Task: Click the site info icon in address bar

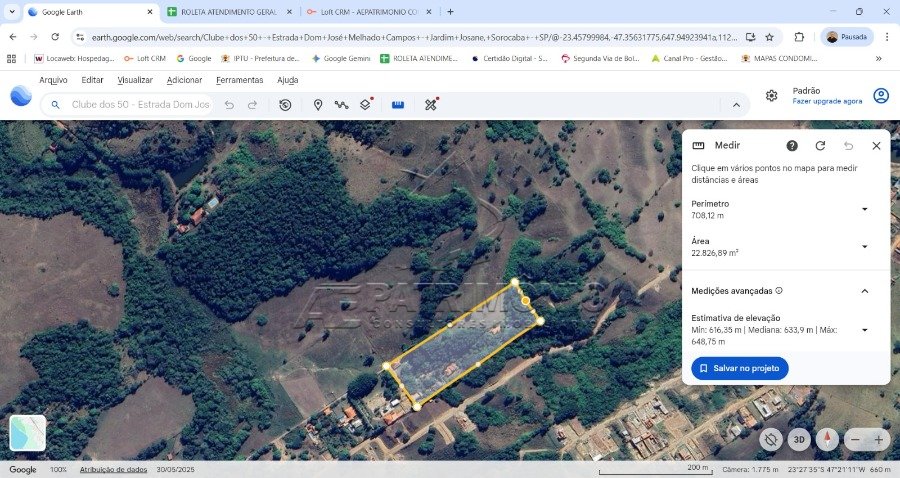Action: (80, 37)
